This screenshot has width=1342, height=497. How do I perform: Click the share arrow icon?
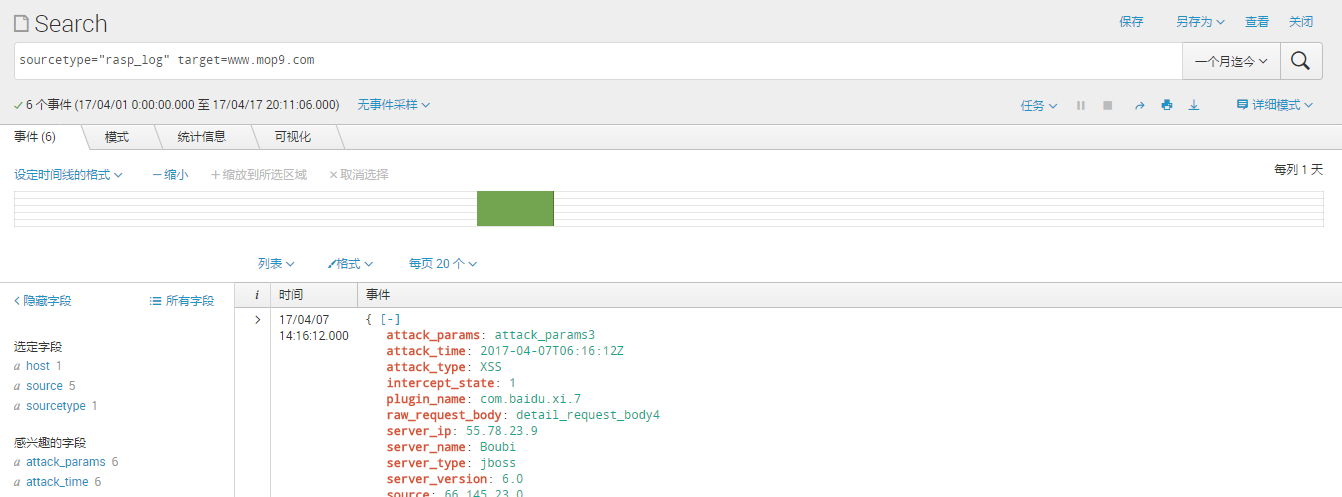click(1139, 105)
